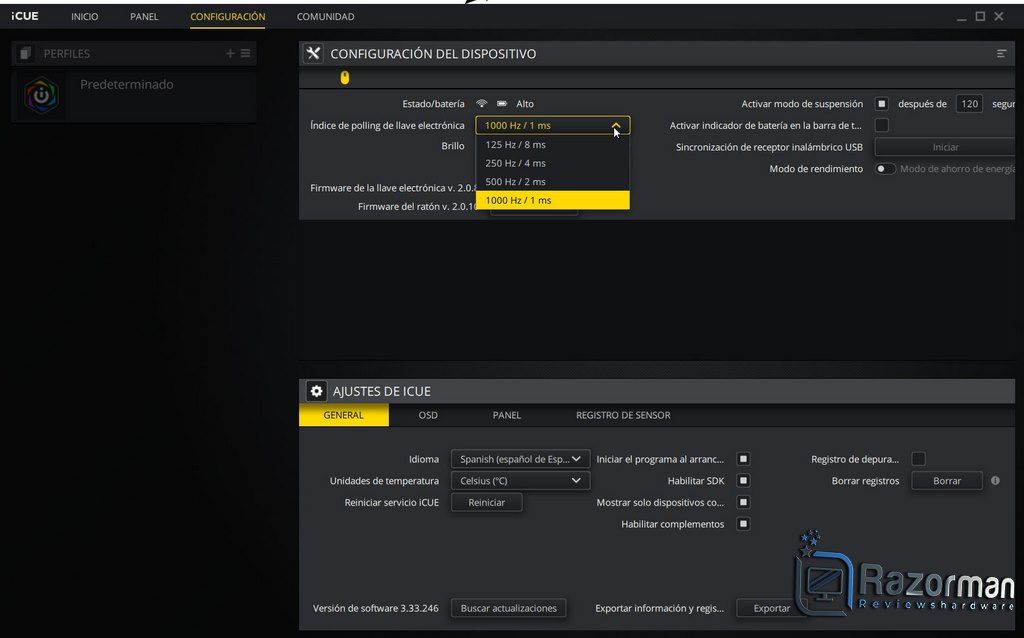The width and height of the screenshot is (1024, 638).
Task: Open the Unidades de temperatura dropdown
Action: 520,481
